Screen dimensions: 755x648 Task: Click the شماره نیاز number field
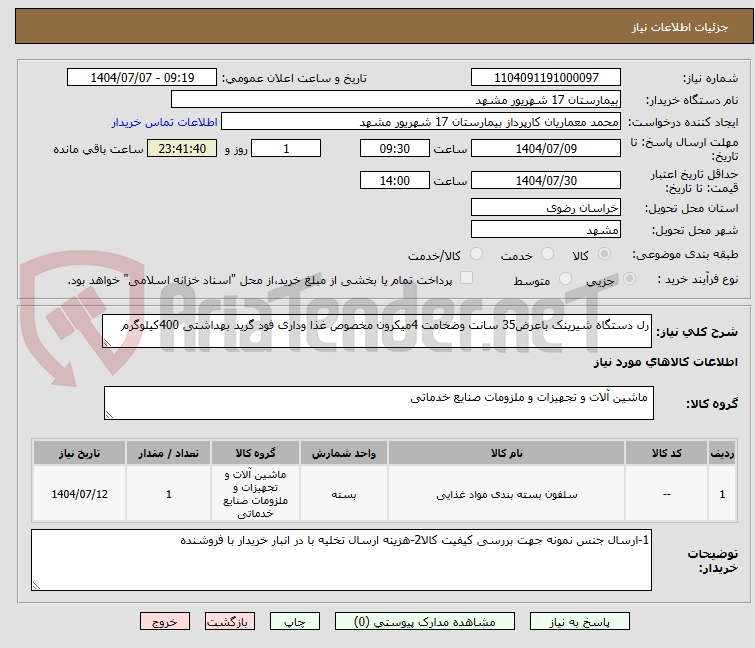546,78
